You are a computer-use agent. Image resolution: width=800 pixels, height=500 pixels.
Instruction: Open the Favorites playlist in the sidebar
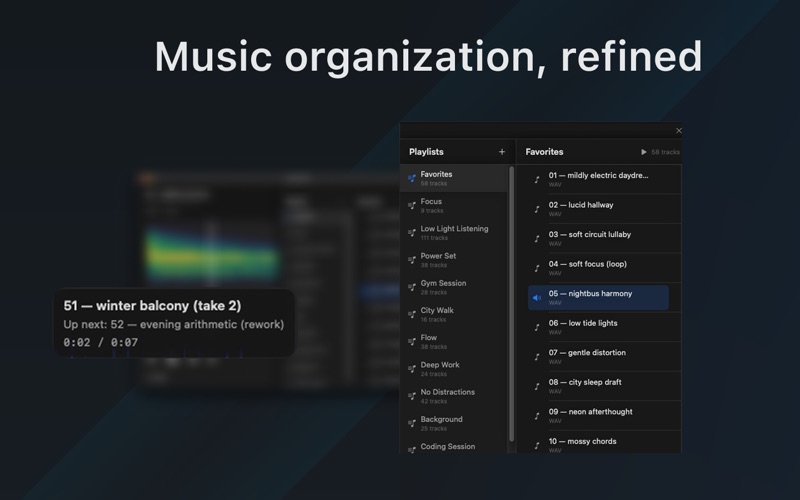pyautogui.click(x=454, y=178)
